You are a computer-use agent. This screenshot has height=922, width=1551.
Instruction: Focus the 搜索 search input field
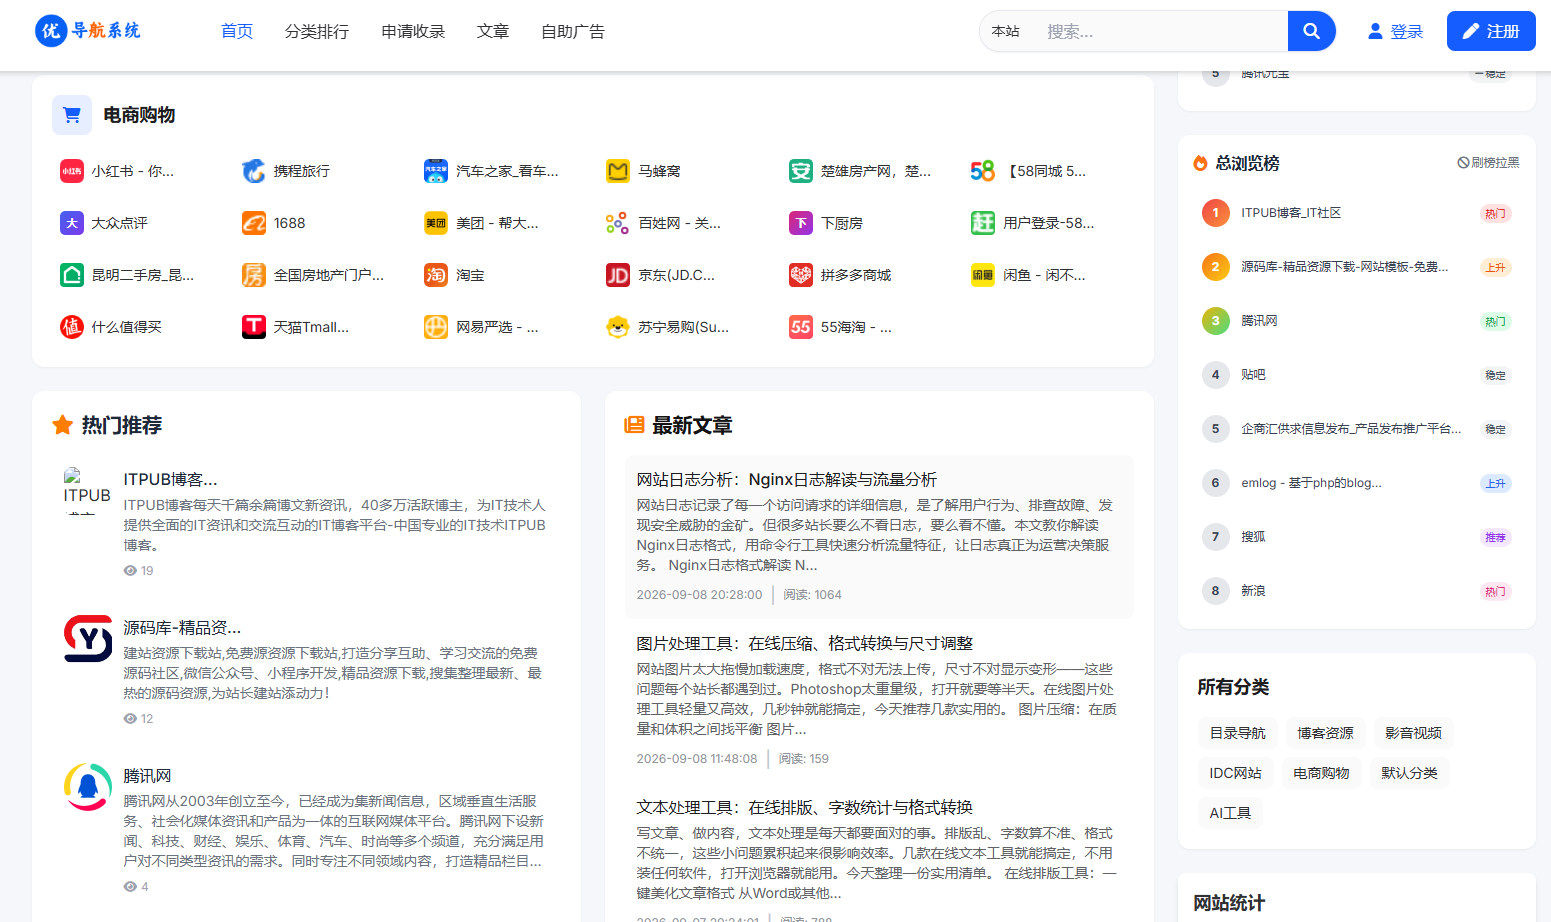pos(1162,31)
